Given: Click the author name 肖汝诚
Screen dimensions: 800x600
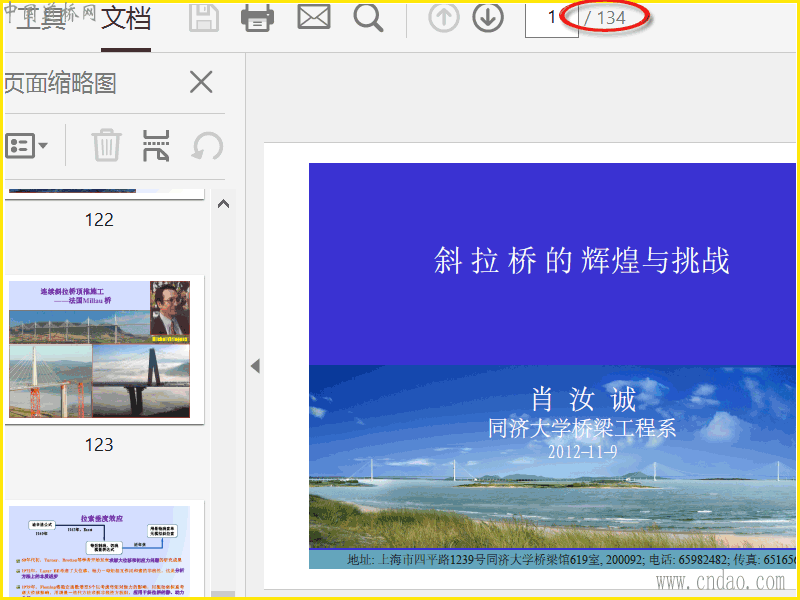Looking at the screenshot, I should pos(583,399).
